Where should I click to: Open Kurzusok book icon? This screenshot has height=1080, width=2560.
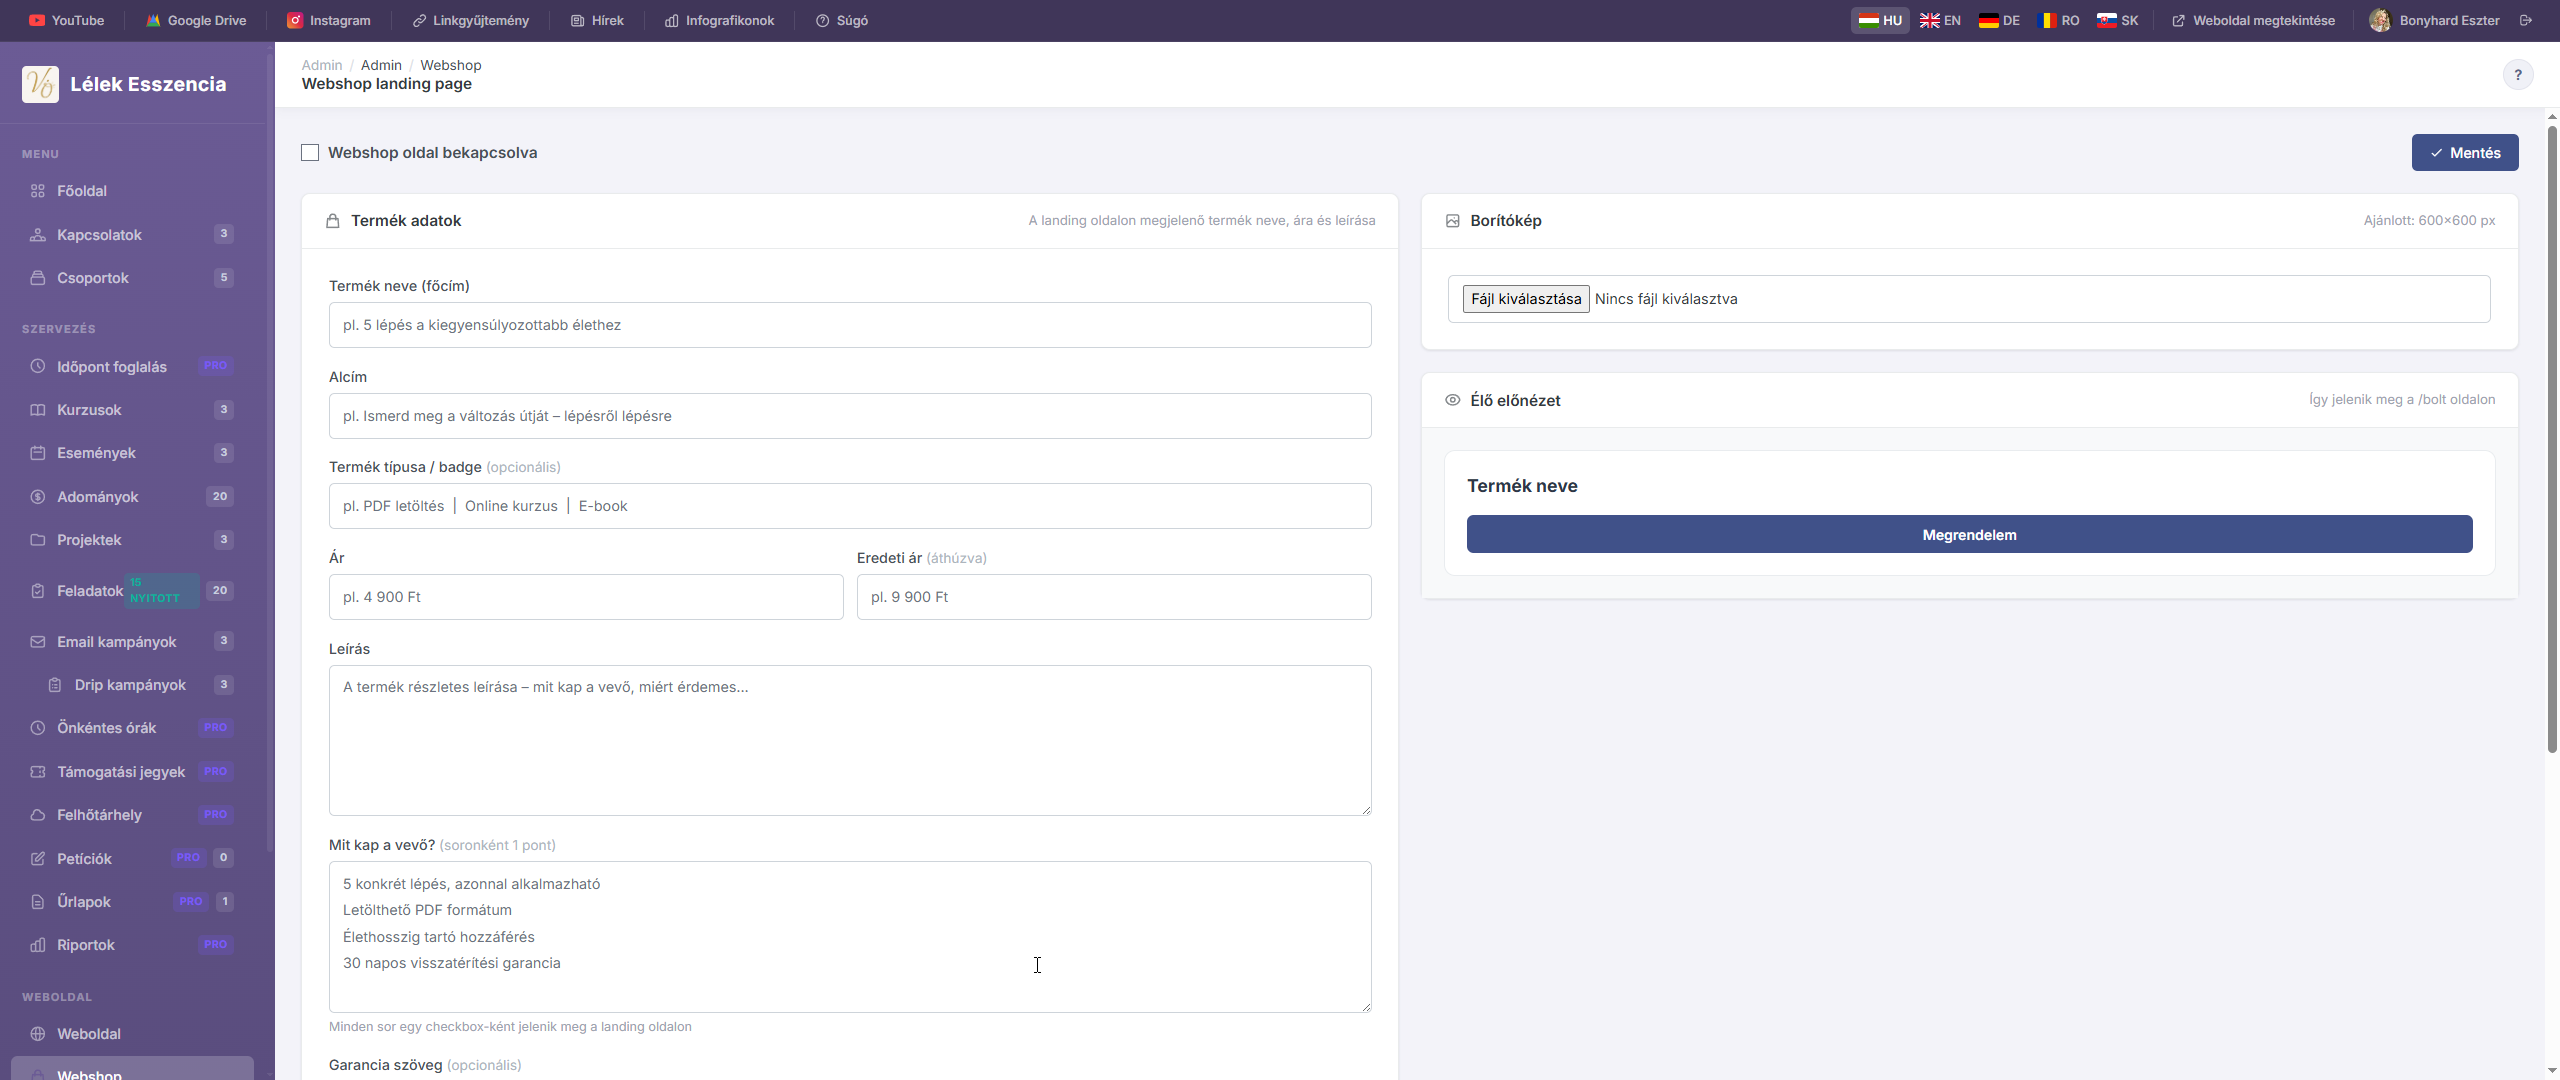[38, 410]
